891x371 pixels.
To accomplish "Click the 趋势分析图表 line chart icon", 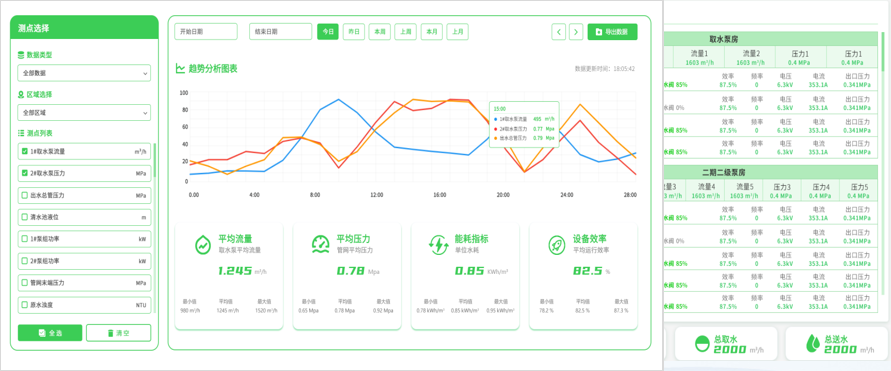I will click(x=180, y=69).
